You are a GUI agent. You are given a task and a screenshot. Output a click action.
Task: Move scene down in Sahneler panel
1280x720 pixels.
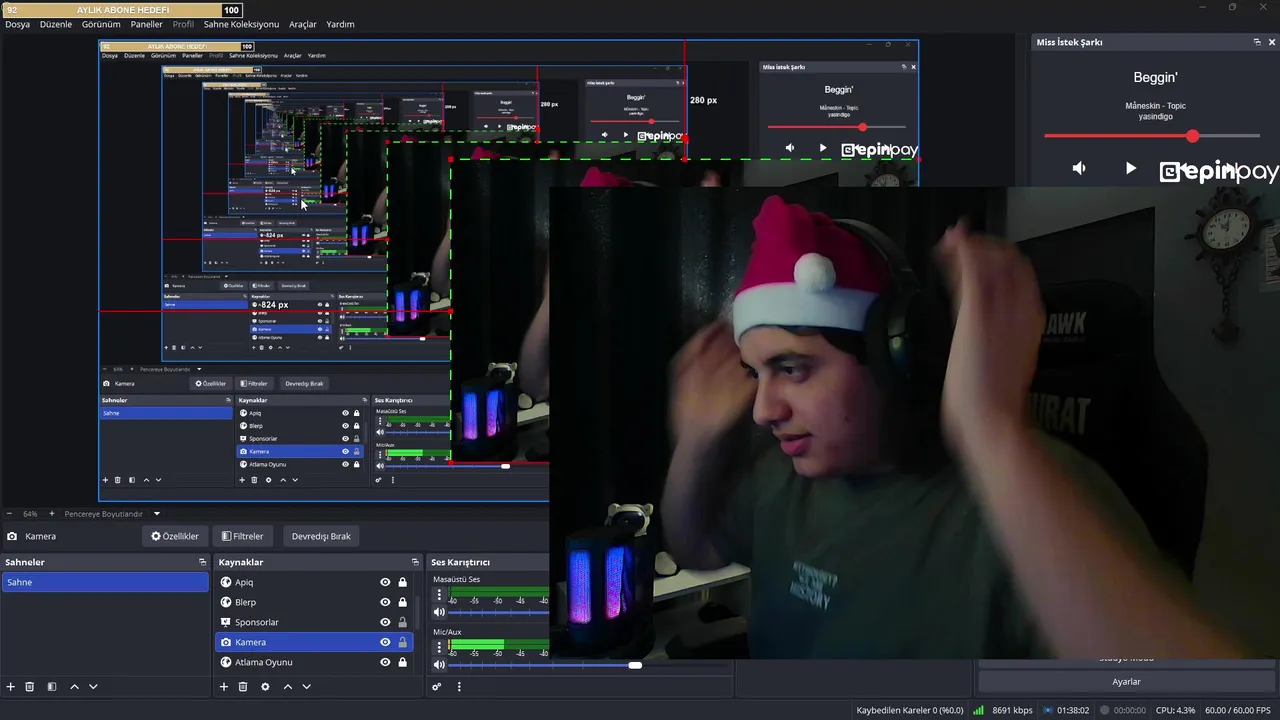(93, 687)
